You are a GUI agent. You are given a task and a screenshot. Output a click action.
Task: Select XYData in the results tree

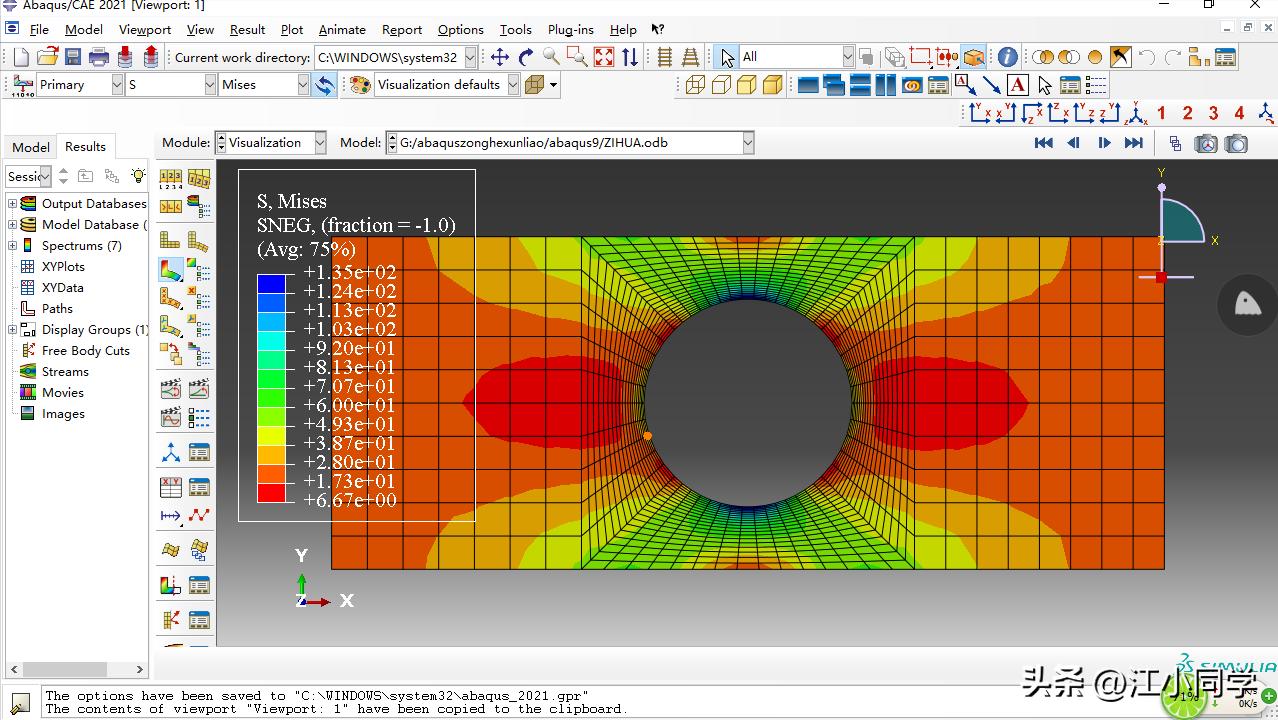point(62,287)
